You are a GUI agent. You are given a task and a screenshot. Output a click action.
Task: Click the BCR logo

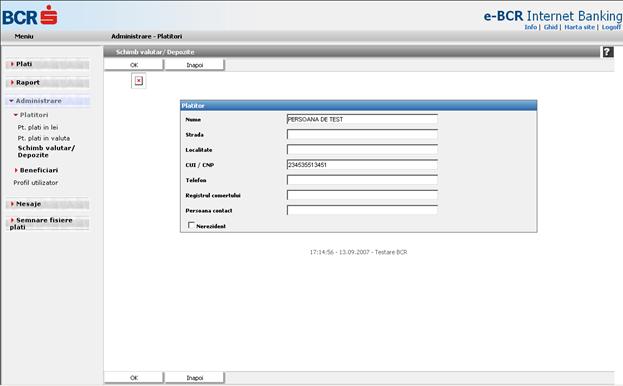pyautogui.click(x=30, y=16)
